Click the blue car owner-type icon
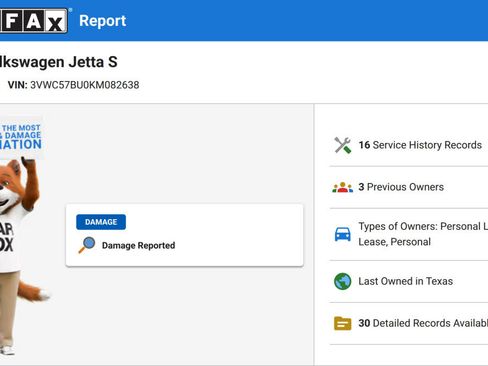The width and height of the screenshot is (488, 366). [x=343, y=234]
